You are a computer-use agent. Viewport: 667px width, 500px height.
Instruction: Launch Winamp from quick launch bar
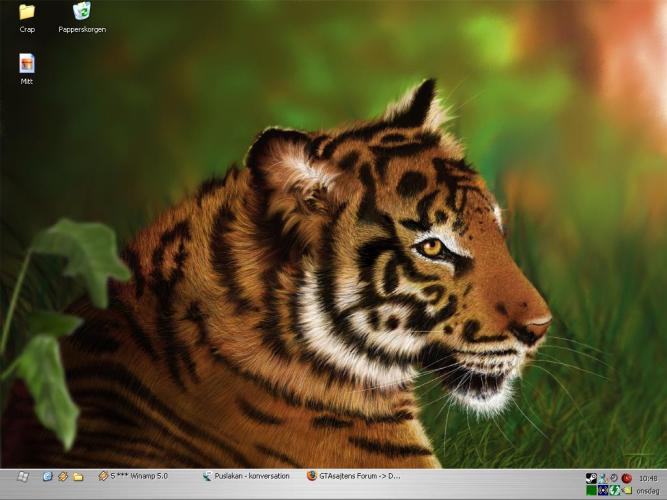(x=62, y=476)
